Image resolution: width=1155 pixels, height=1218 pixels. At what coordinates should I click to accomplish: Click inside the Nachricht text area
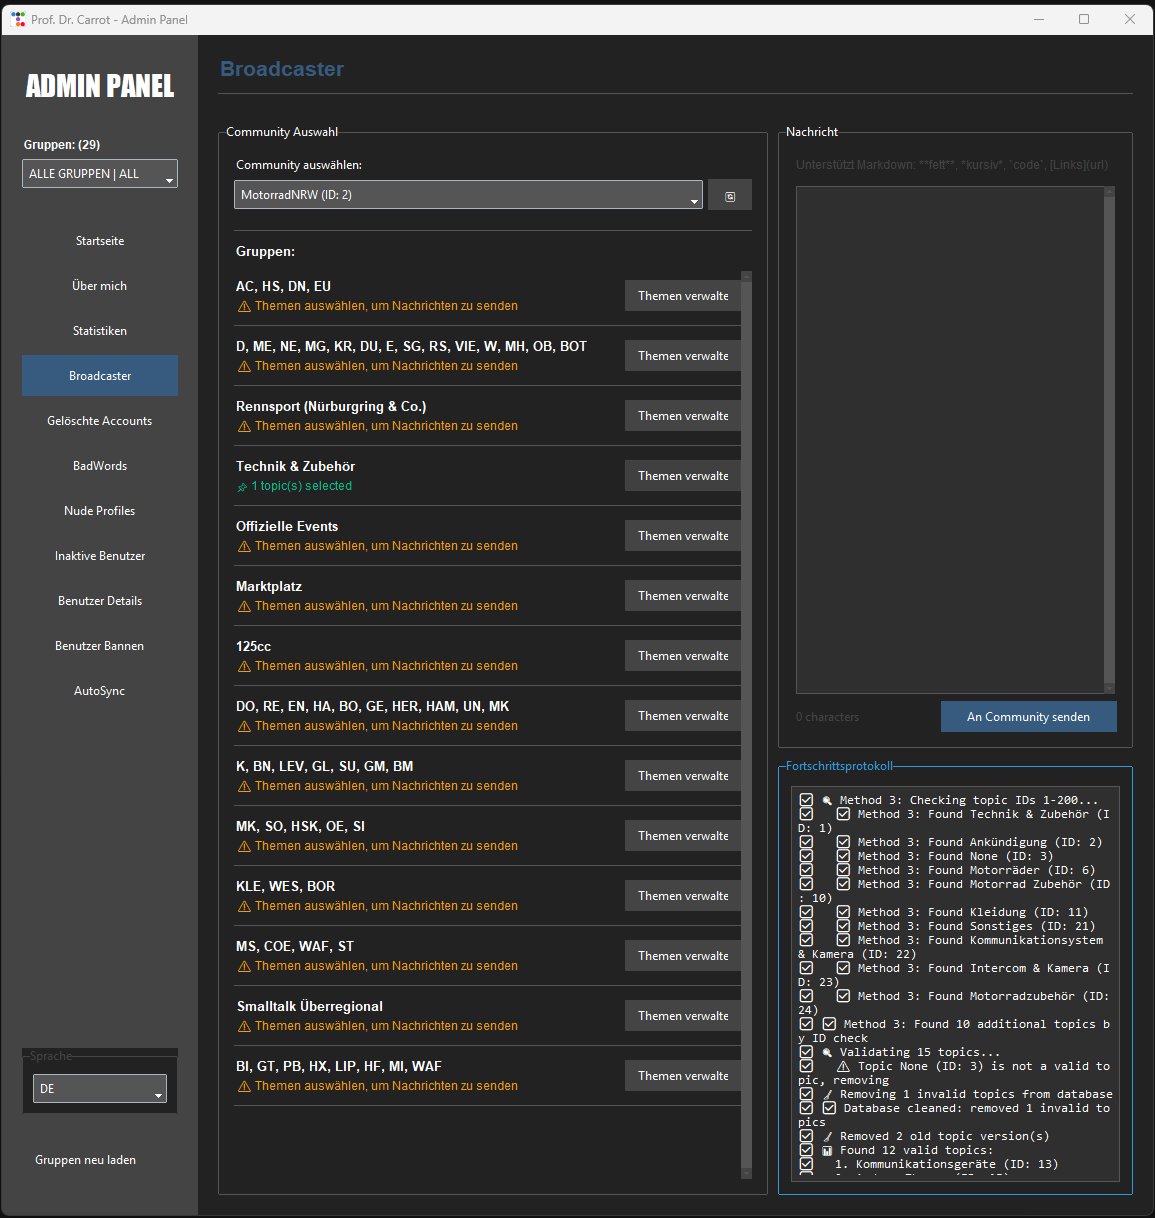point(950,440)
